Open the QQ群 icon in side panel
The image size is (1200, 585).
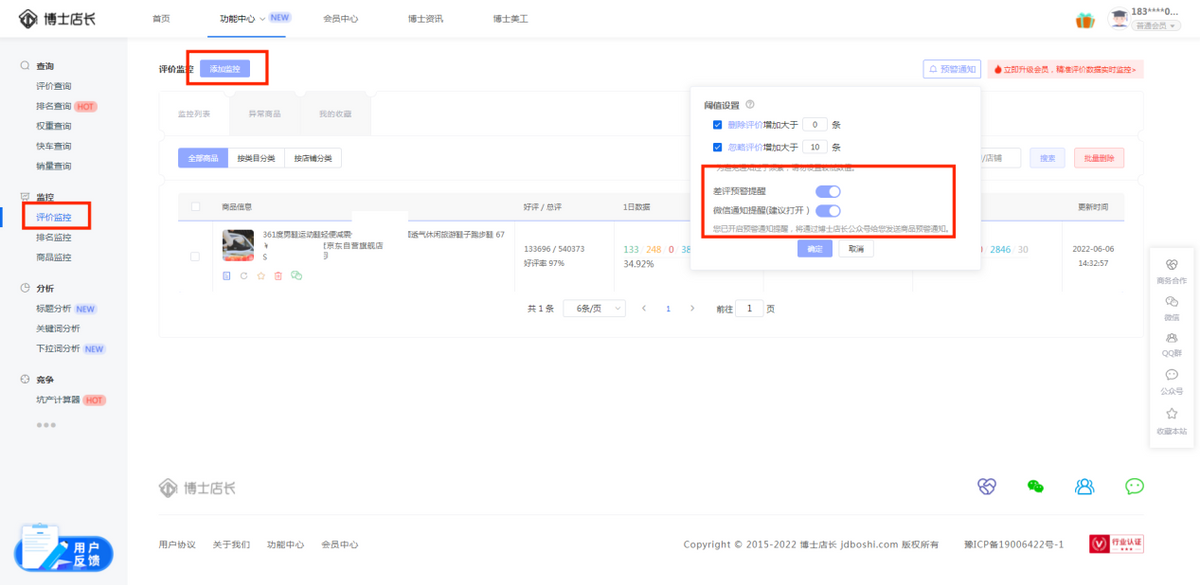(x=1171, y=338)
